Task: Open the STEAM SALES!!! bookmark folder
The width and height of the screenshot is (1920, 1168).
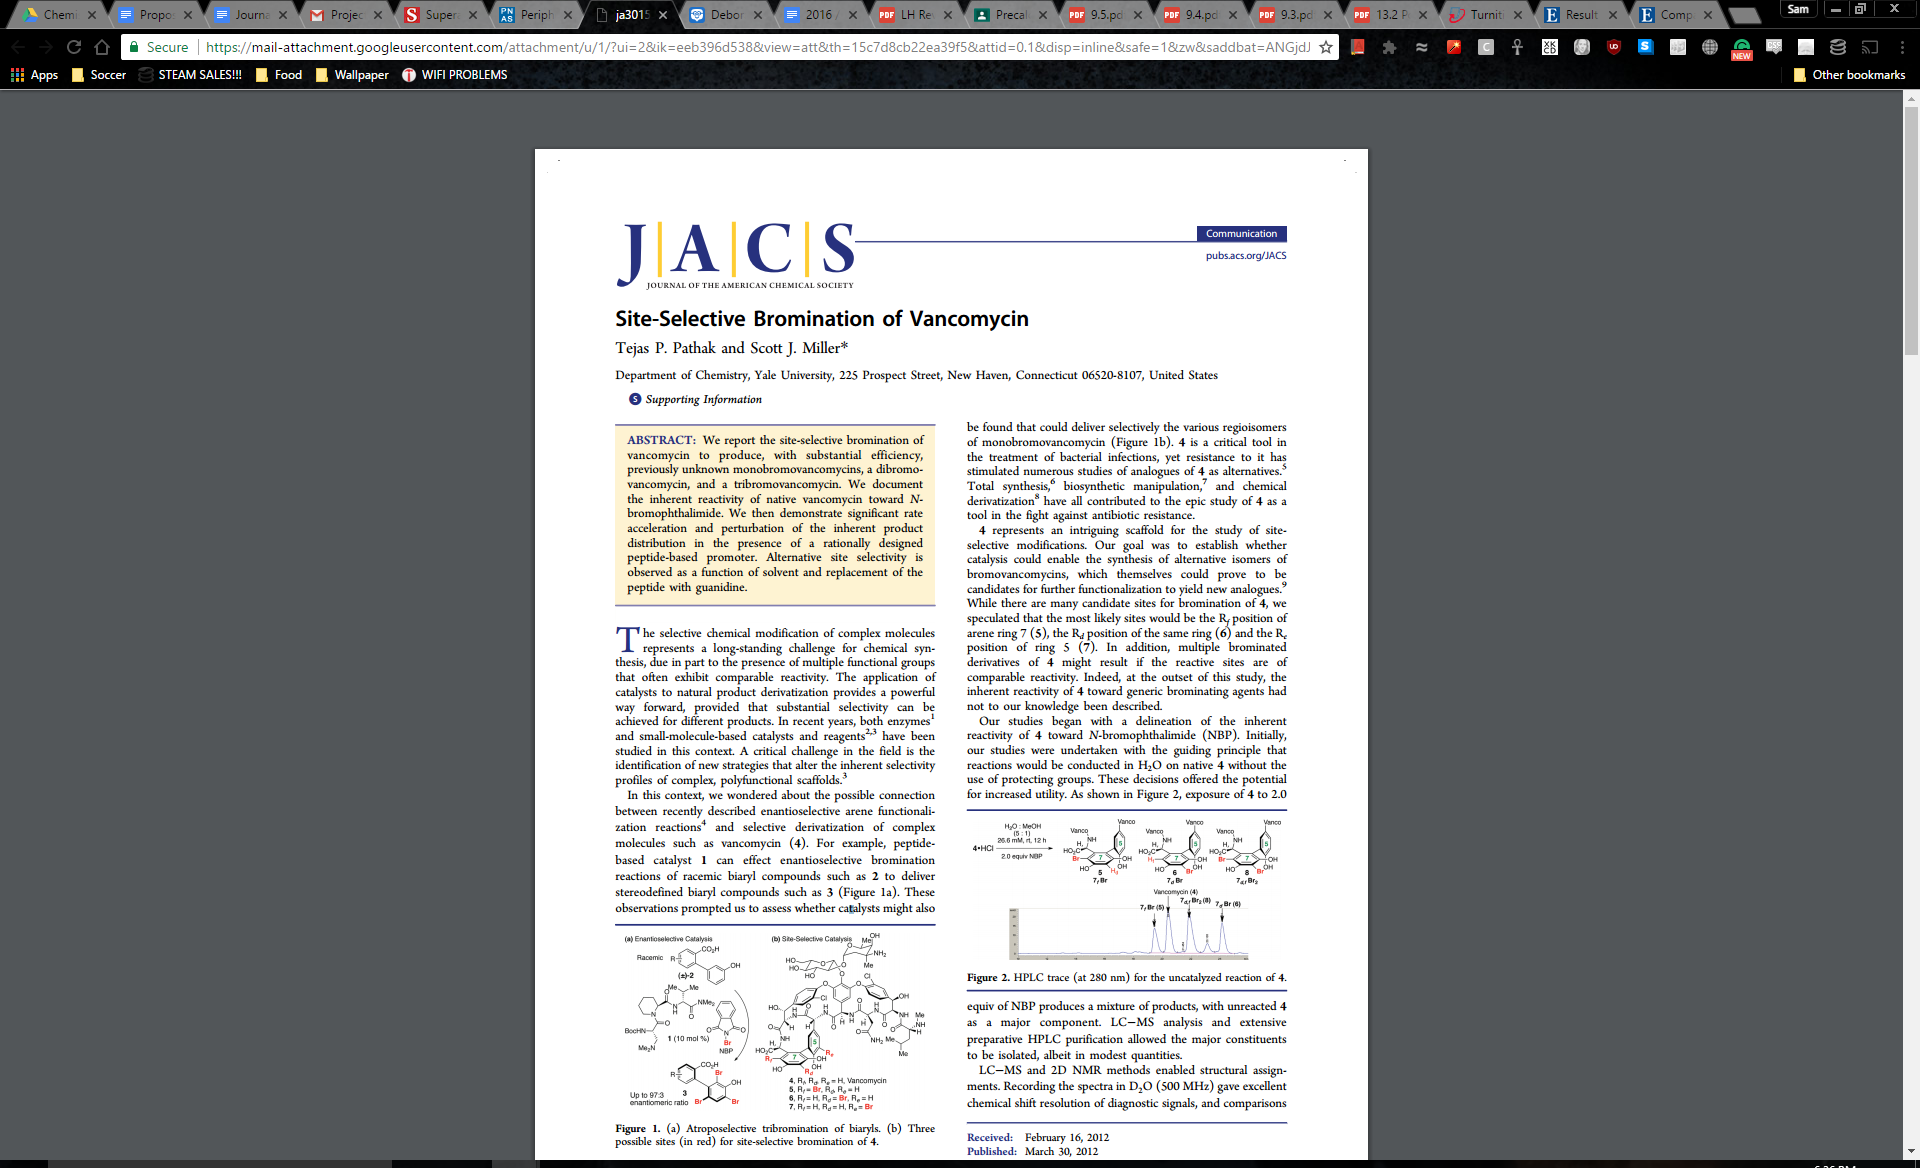Action: tap(190, 75)
